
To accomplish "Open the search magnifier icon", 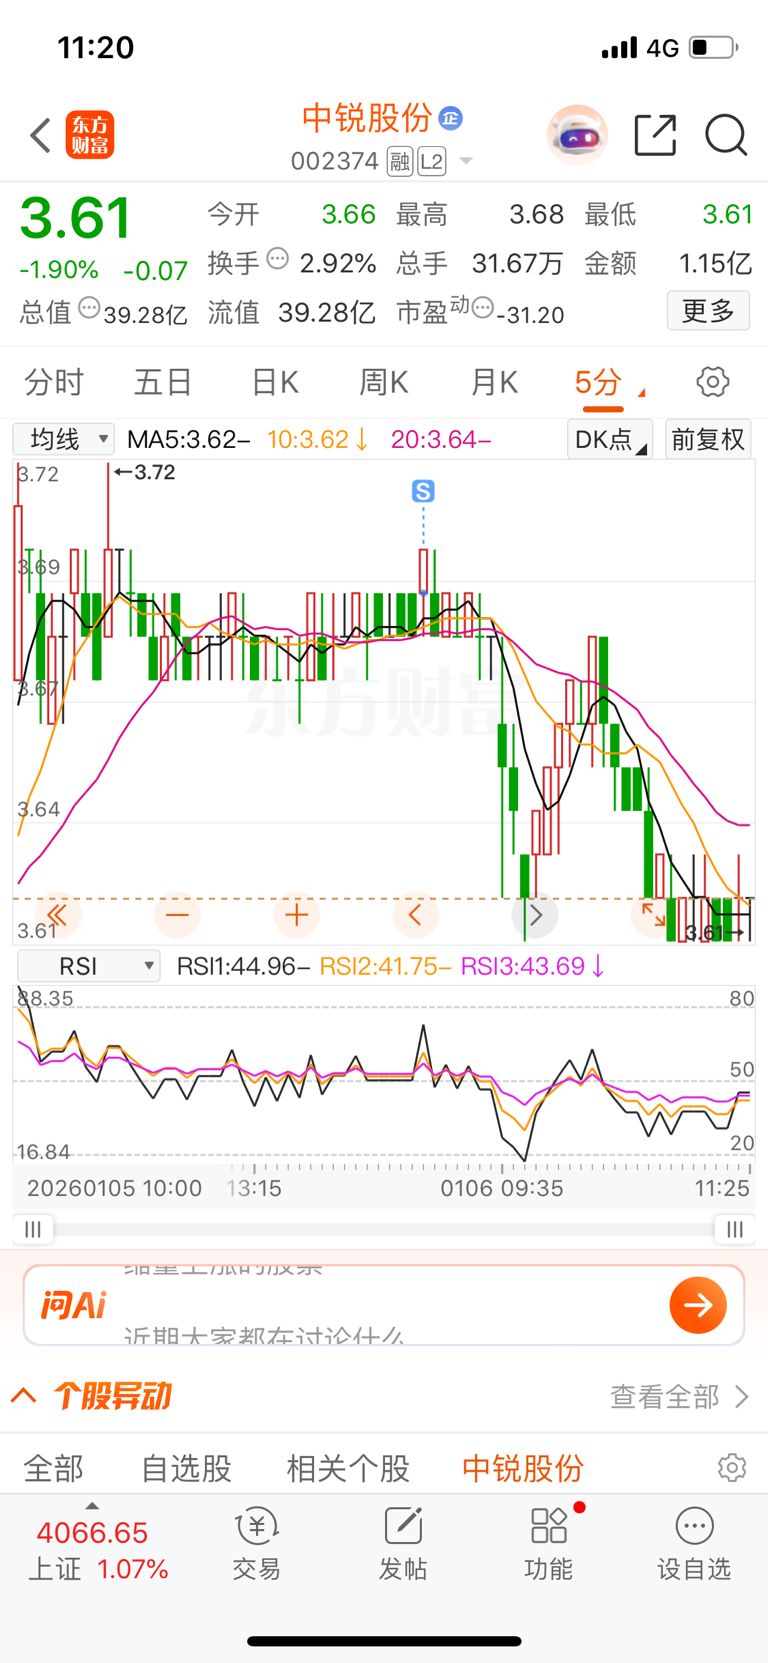I will click(x=726, y=135).
